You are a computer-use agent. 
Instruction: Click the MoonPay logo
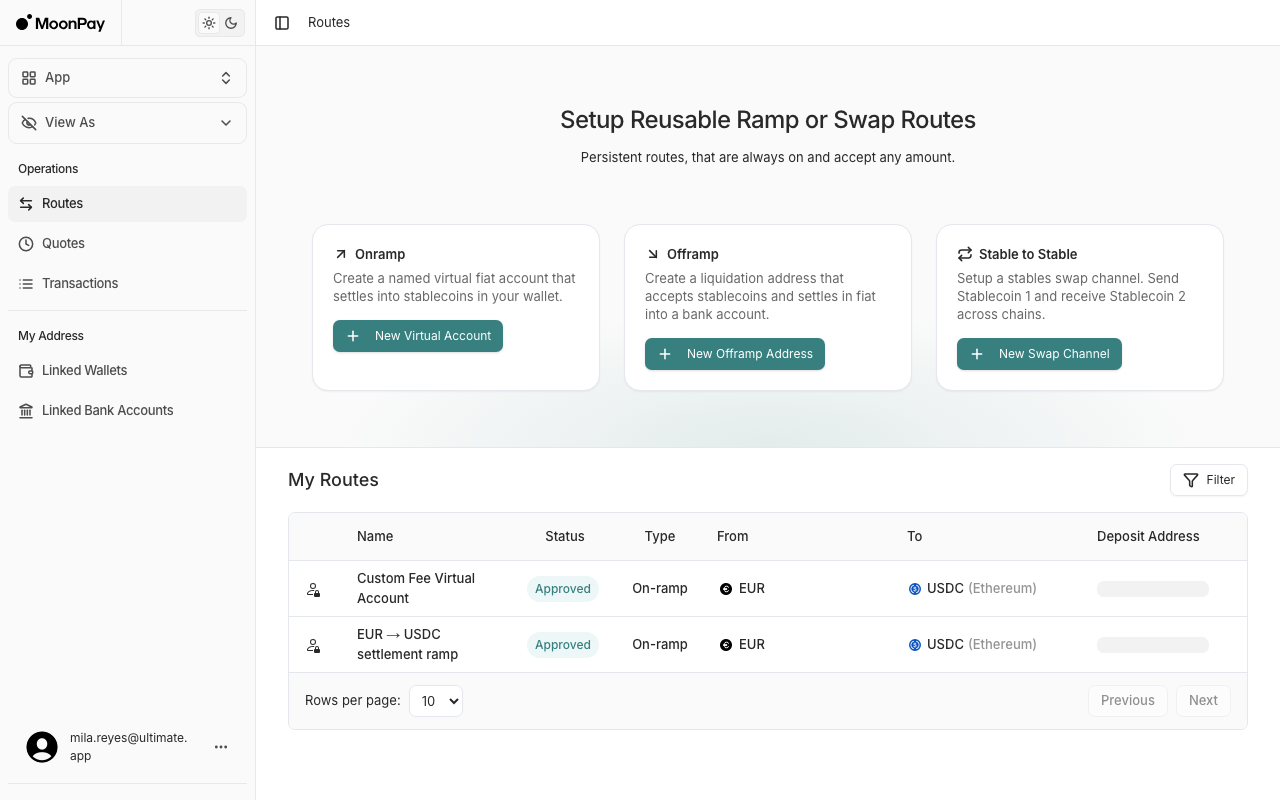60,23
